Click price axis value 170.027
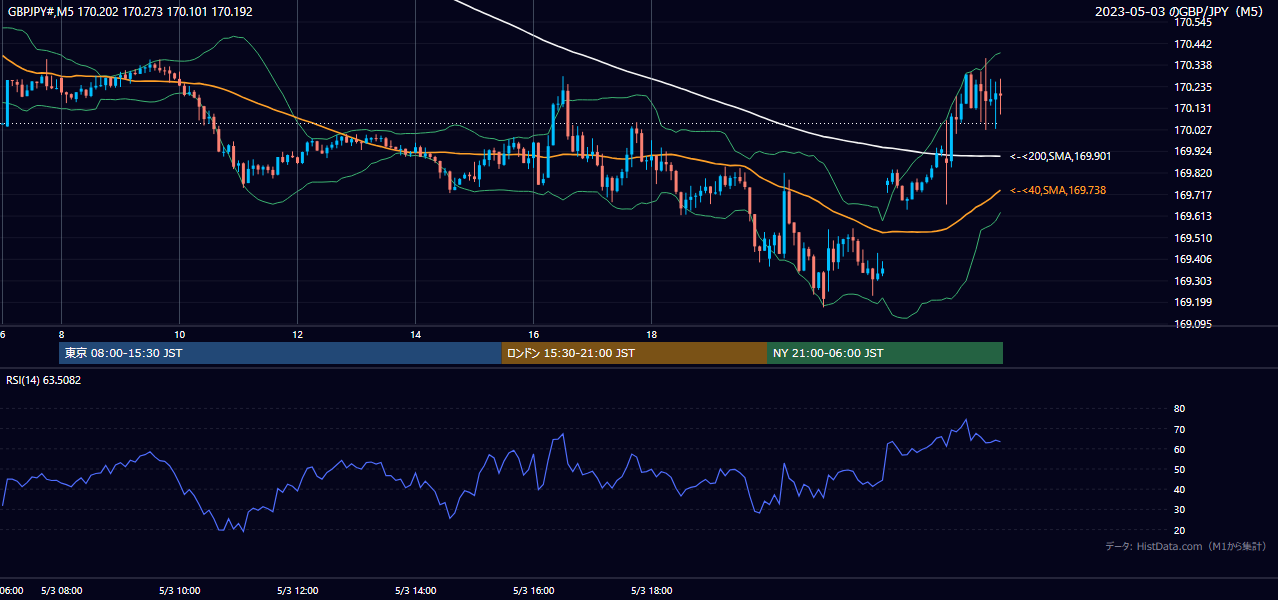This screenshot has width=1278, height=600. (1193, 130)
